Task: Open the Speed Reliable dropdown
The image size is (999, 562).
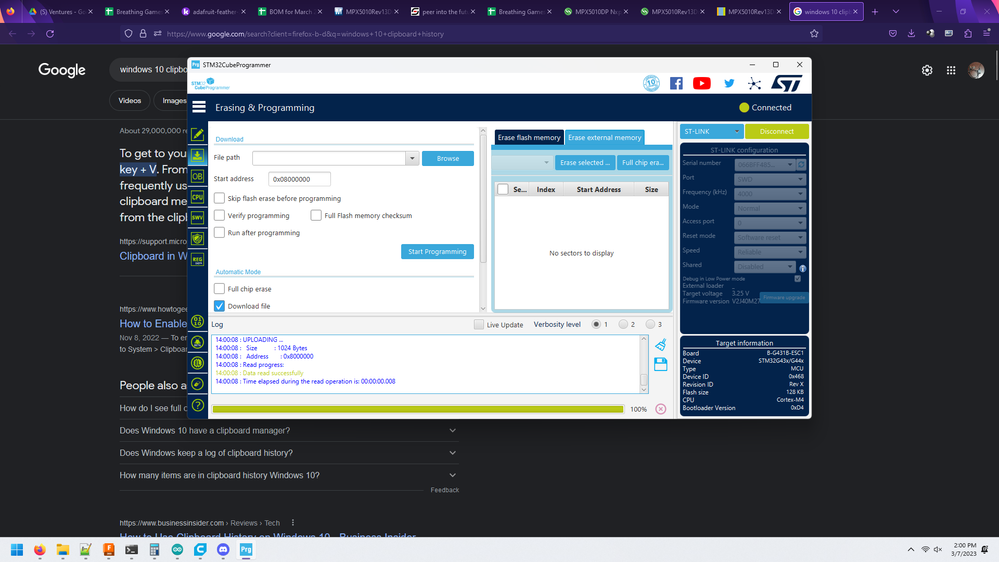Action: [x=770, y=252]
